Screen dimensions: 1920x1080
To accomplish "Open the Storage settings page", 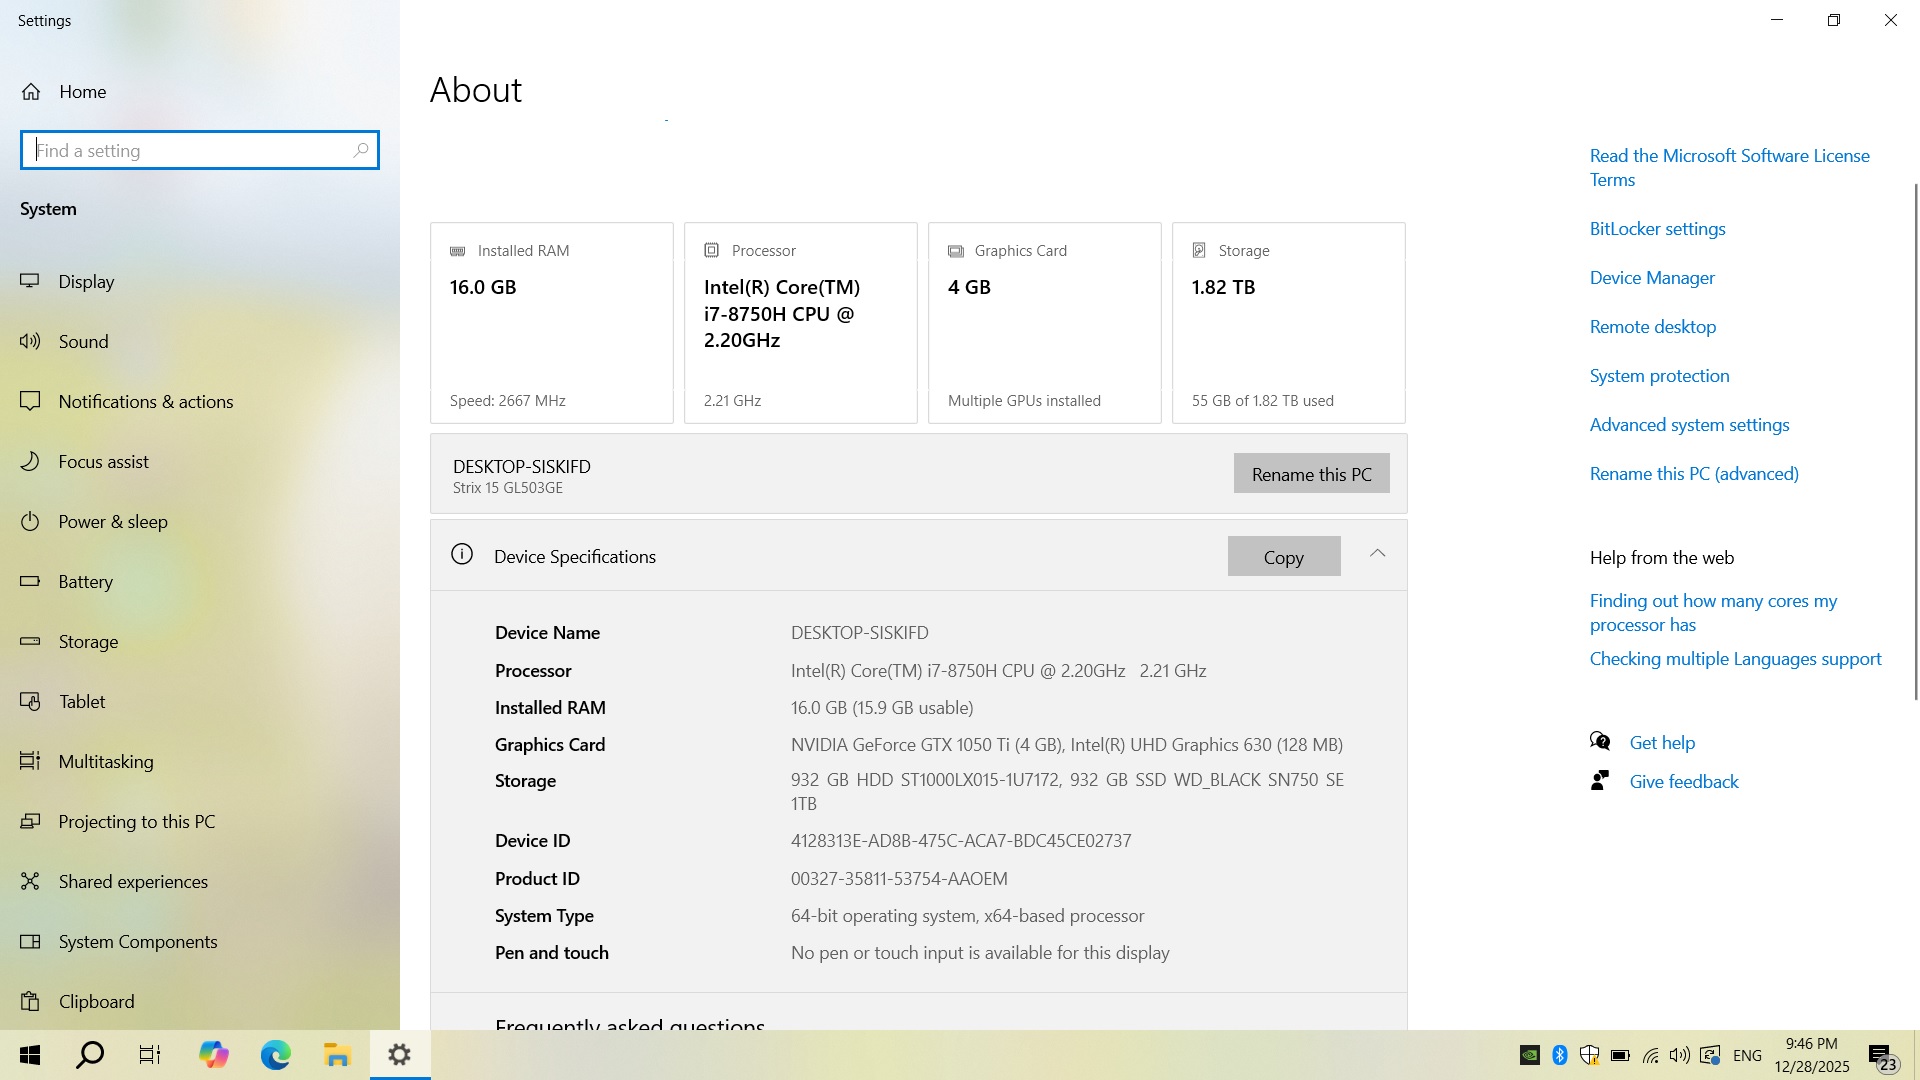I will pos(88,642).
